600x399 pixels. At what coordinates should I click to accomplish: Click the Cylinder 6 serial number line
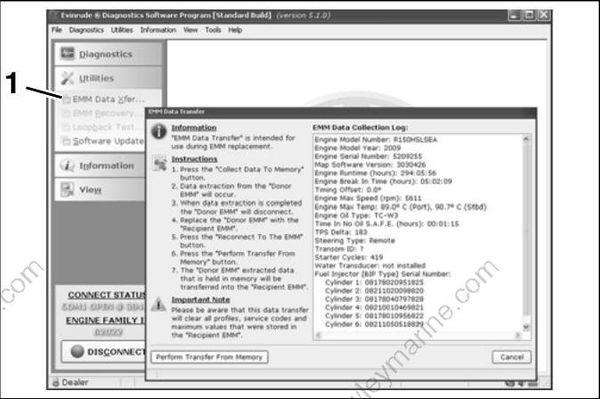(374, 324)
